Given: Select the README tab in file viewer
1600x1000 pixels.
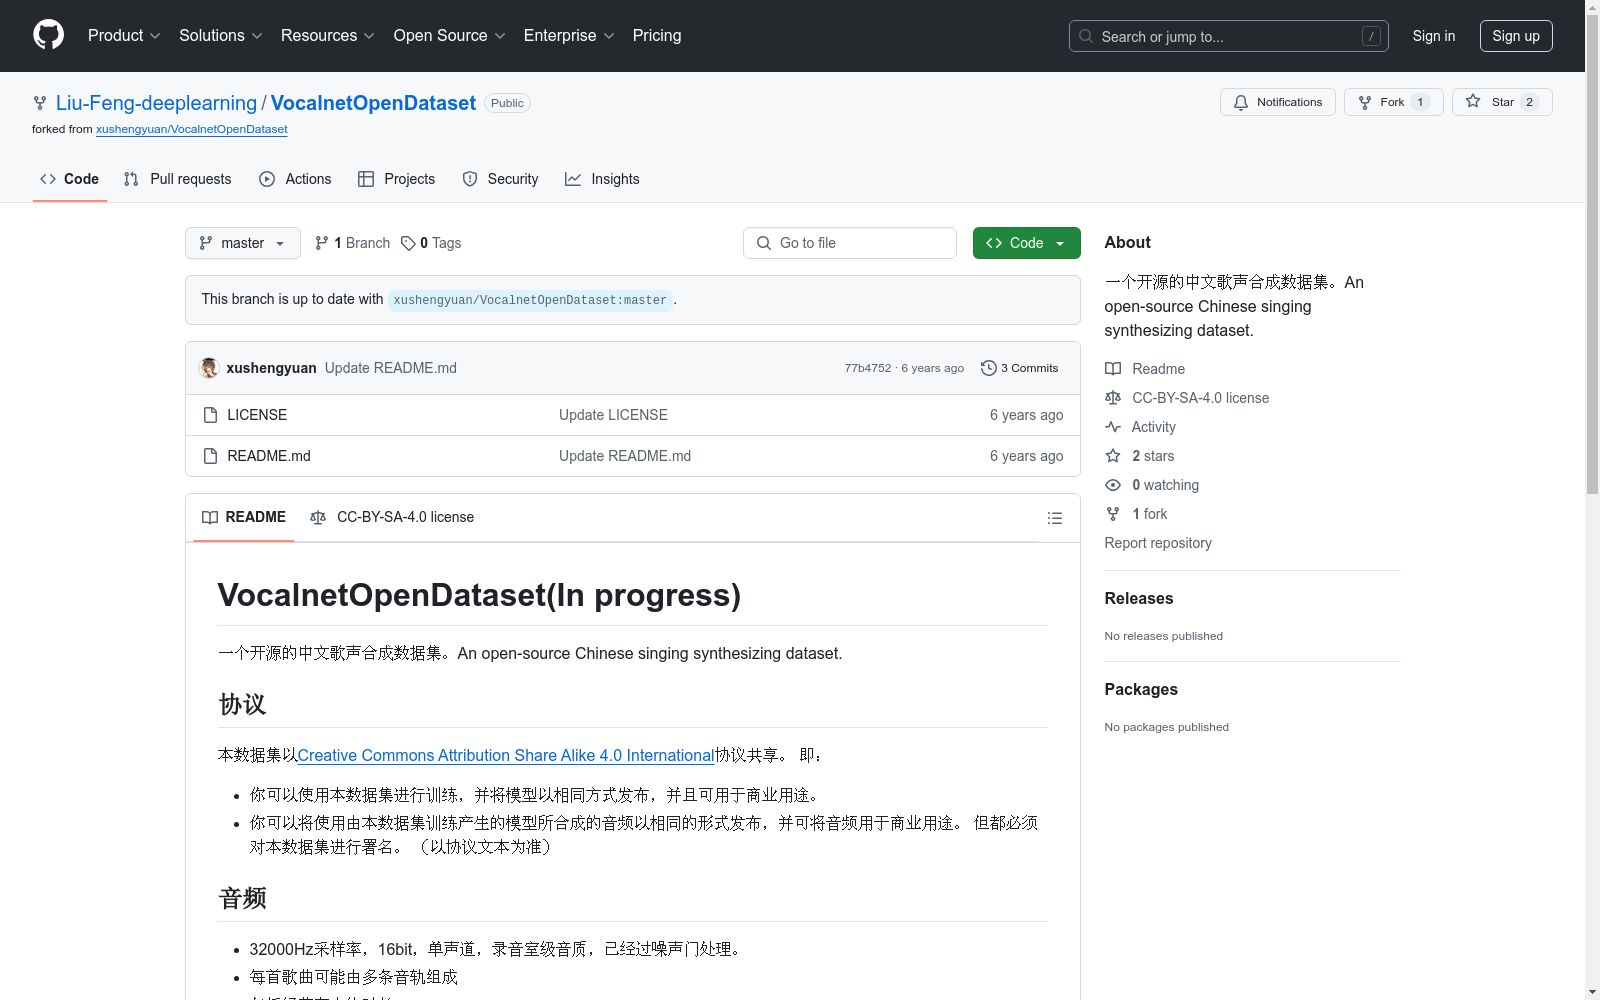Looking at the screenshot, I should pos(244,517).
